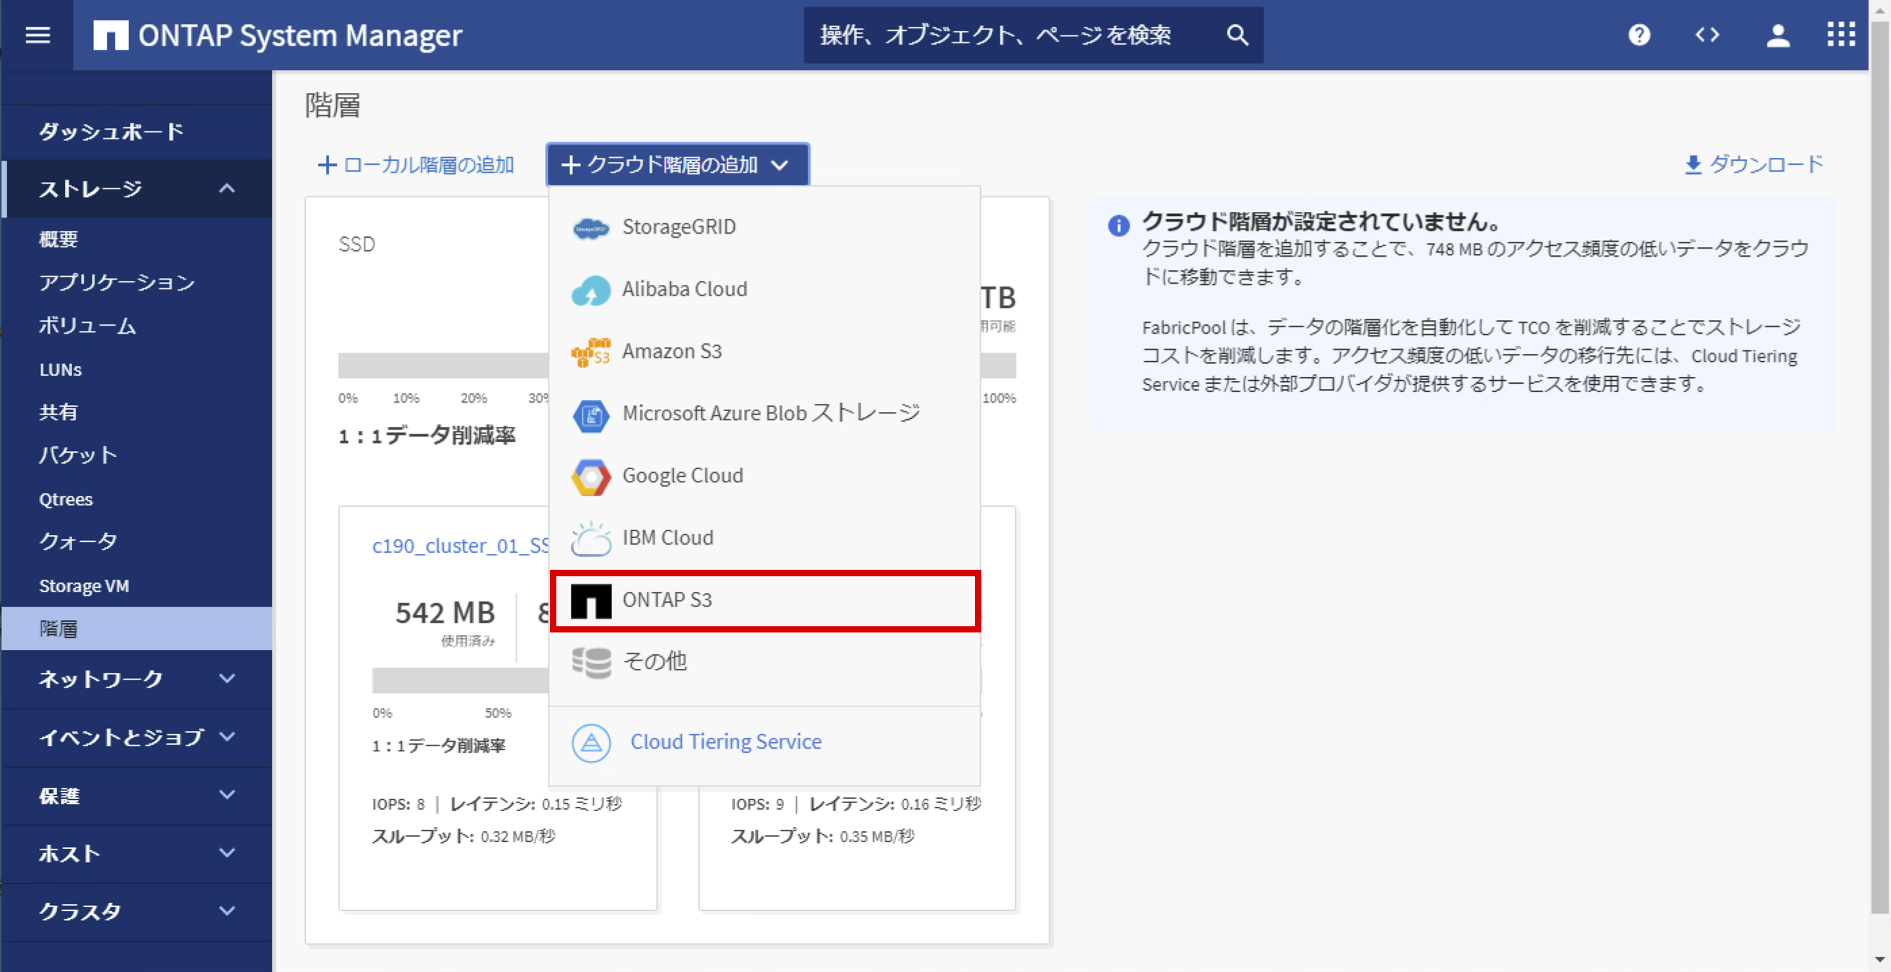Click the Cloud Tiering Service icon
This screenshot has height=972, width=1891.
[591, 743]
